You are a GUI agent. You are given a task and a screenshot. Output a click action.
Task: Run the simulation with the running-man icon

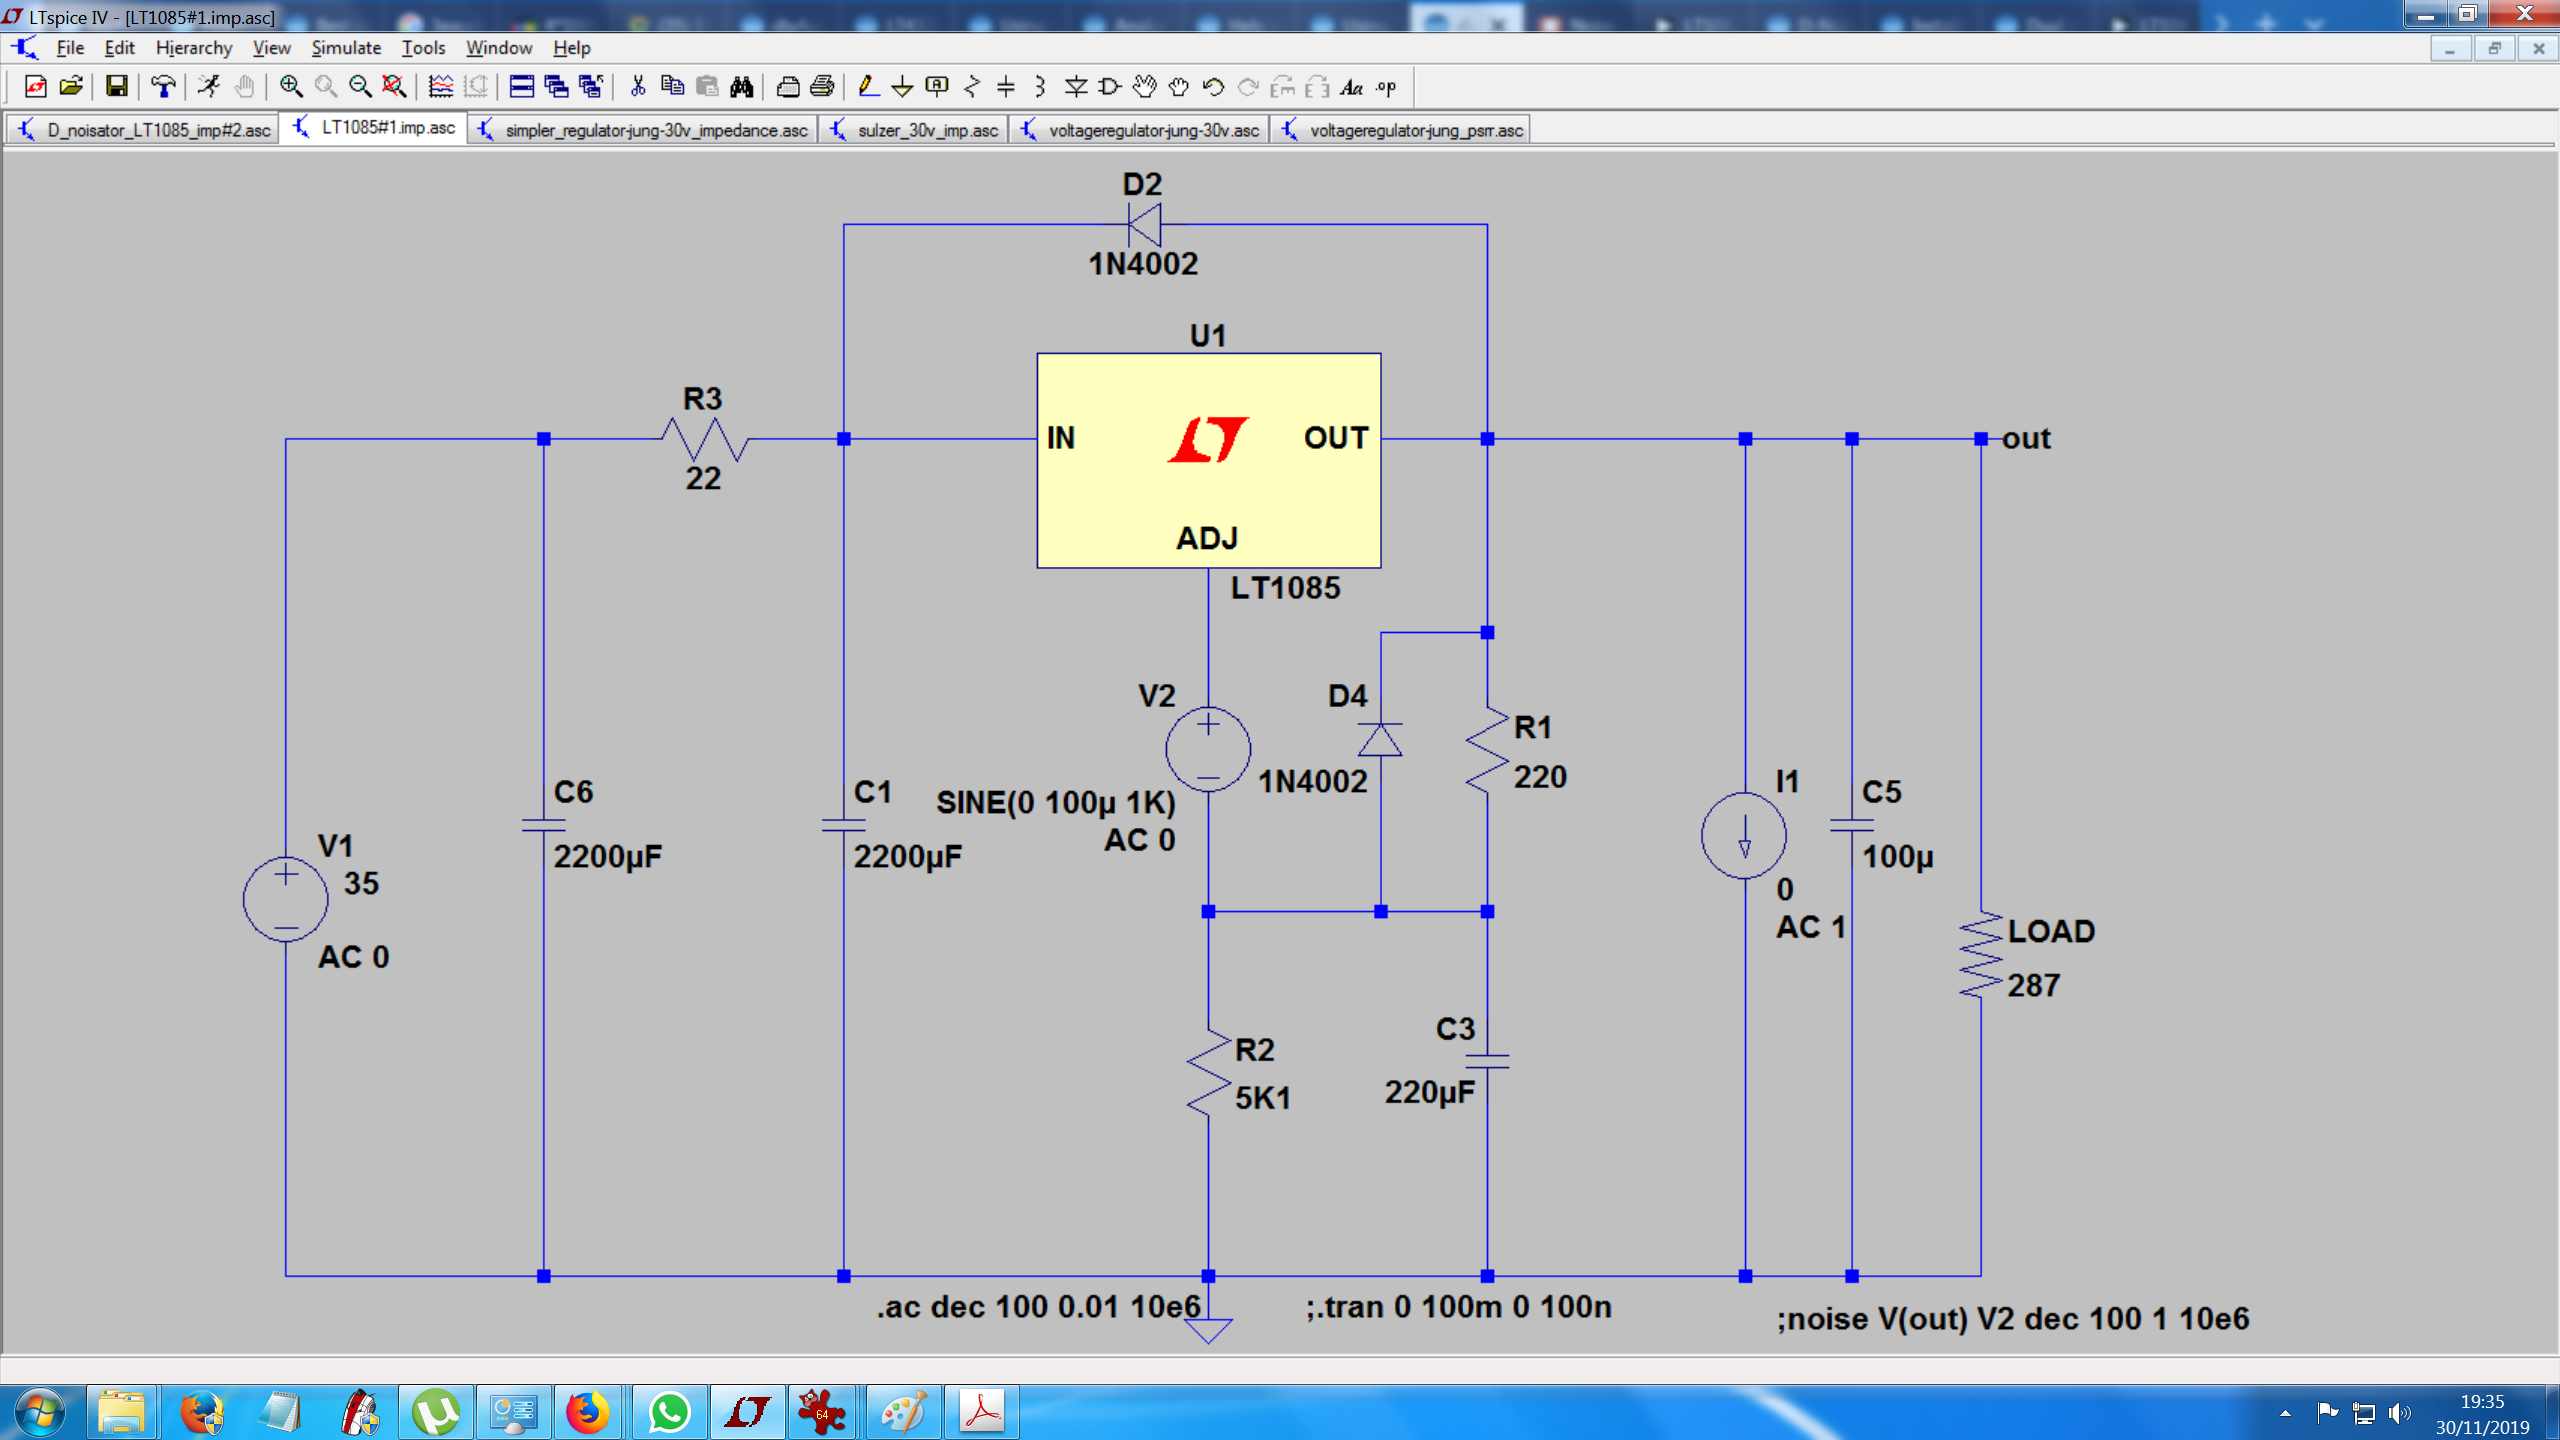(209, 87)
